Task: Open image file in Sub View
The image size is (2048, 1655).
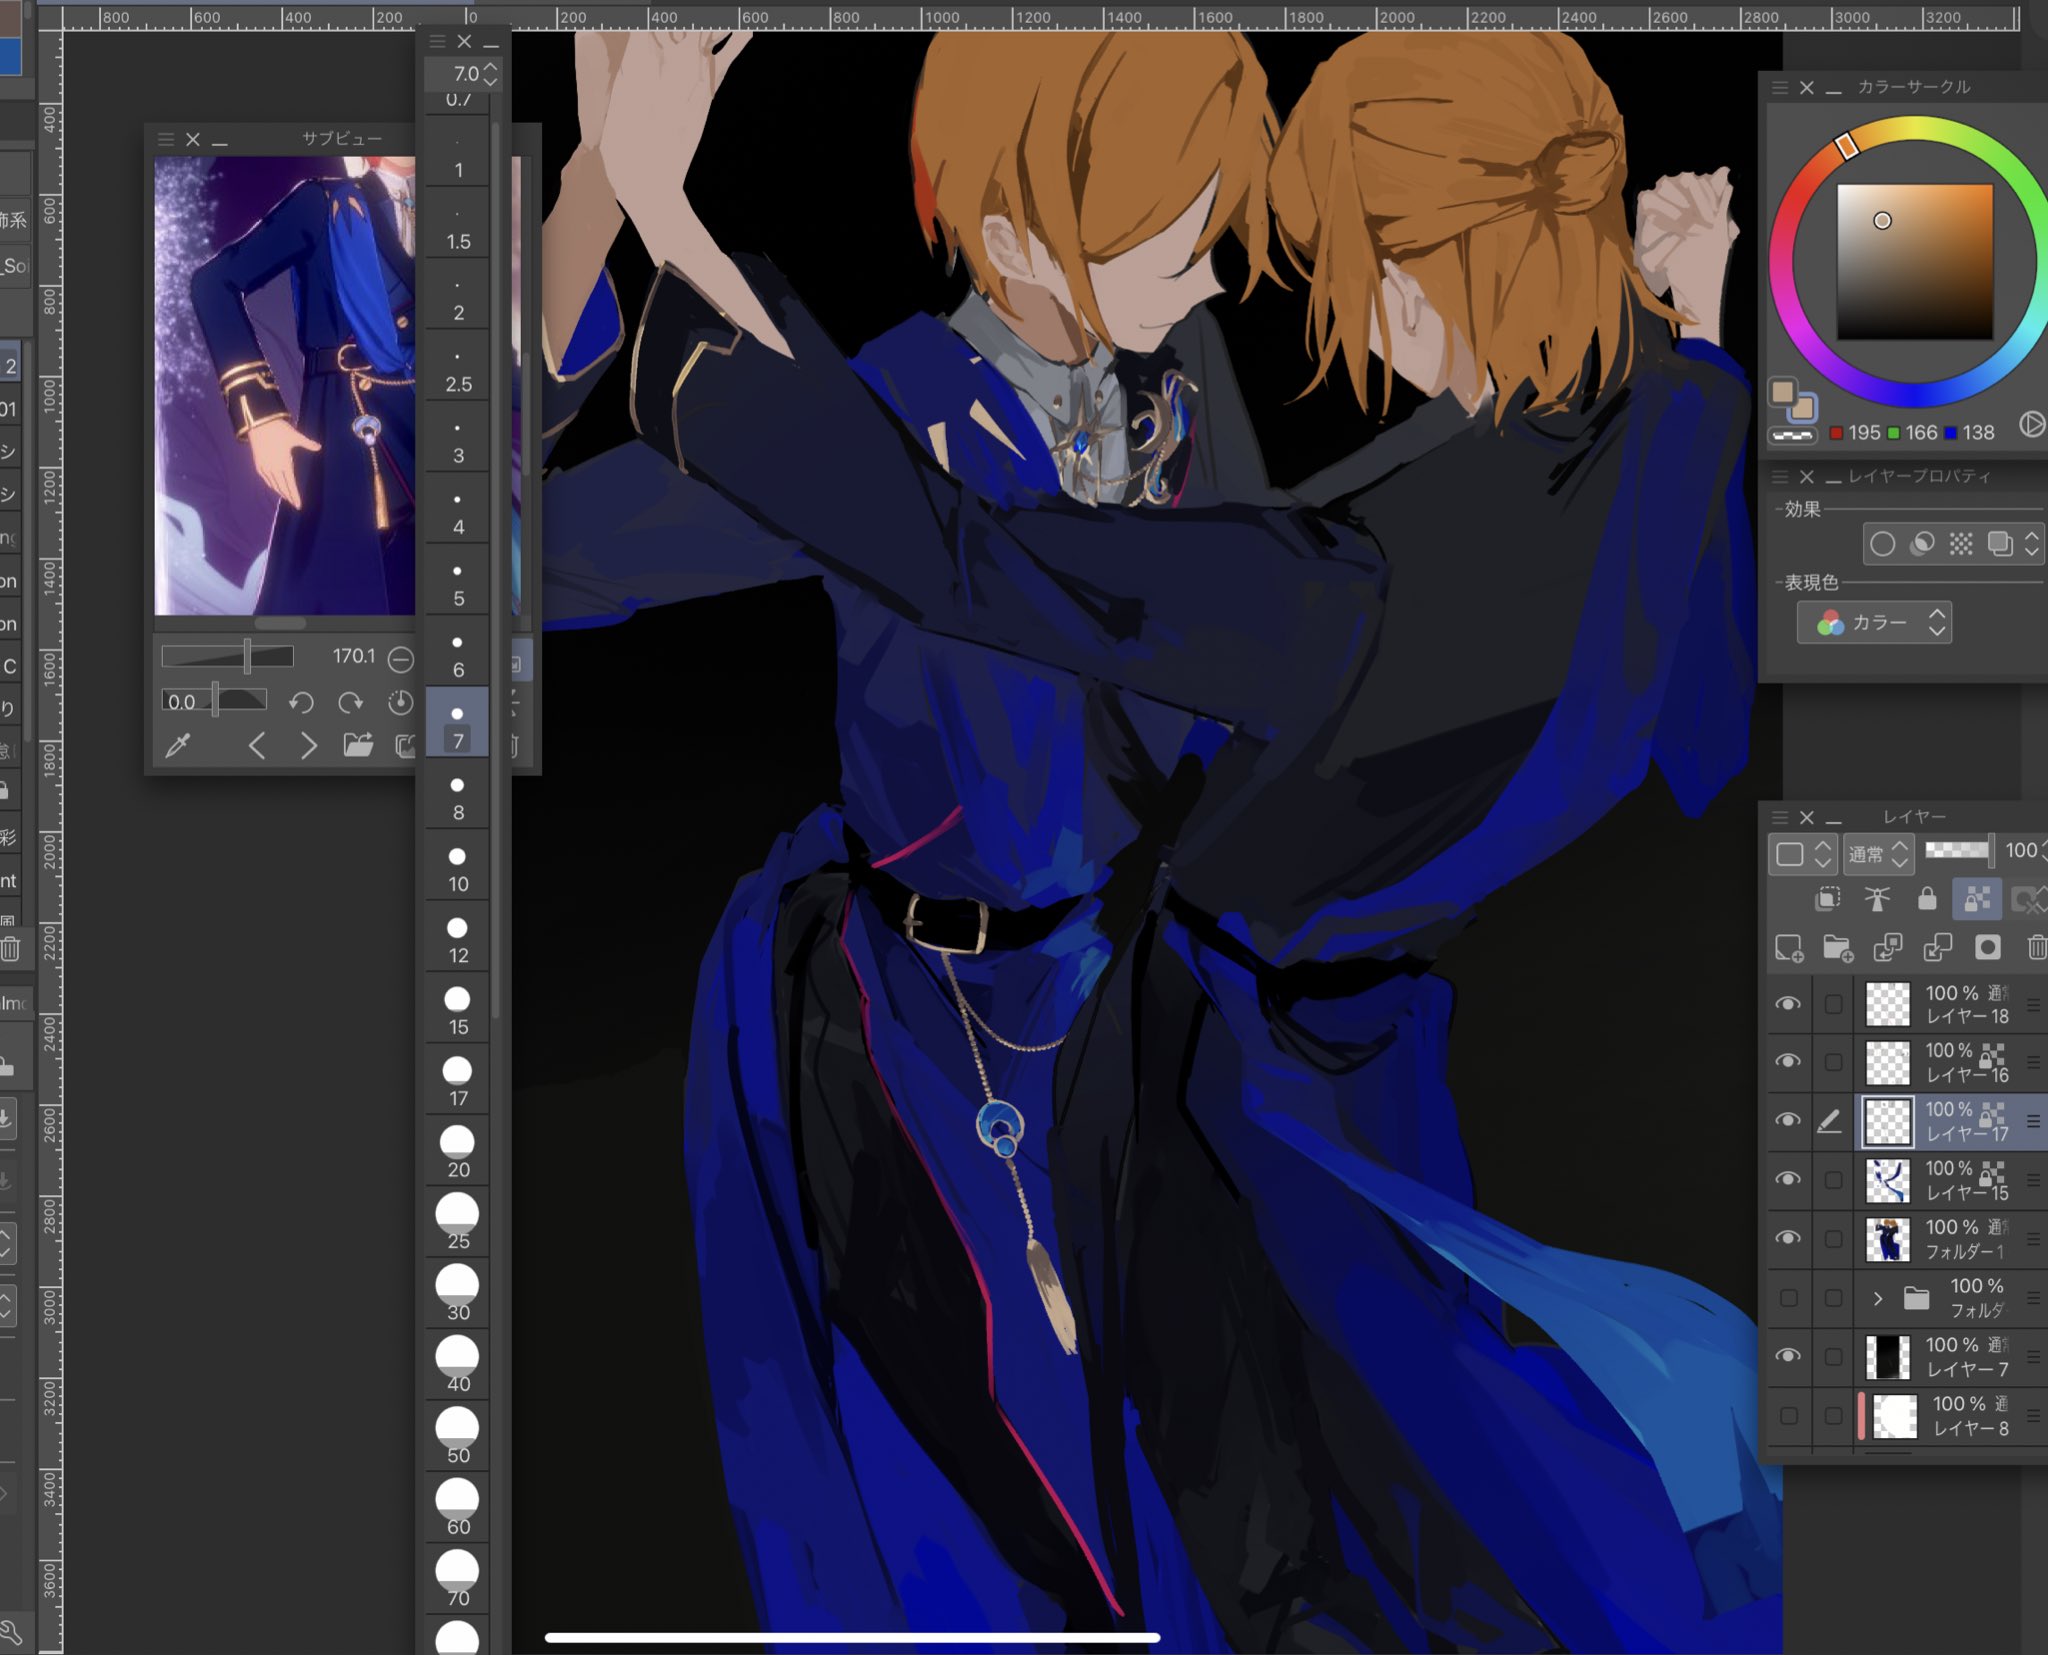Action: click(x=357, y=745)
